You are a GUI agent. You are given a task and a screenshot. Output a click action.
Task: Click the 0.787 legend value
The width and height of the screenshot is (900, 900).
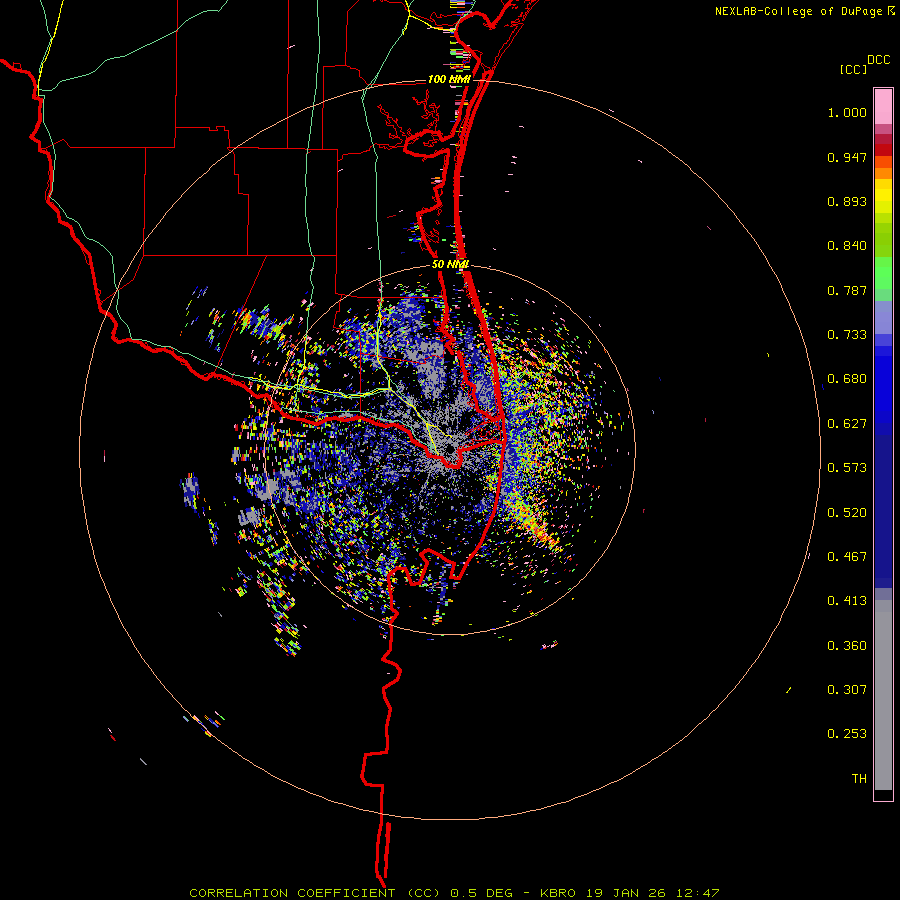tap(847, 290)
